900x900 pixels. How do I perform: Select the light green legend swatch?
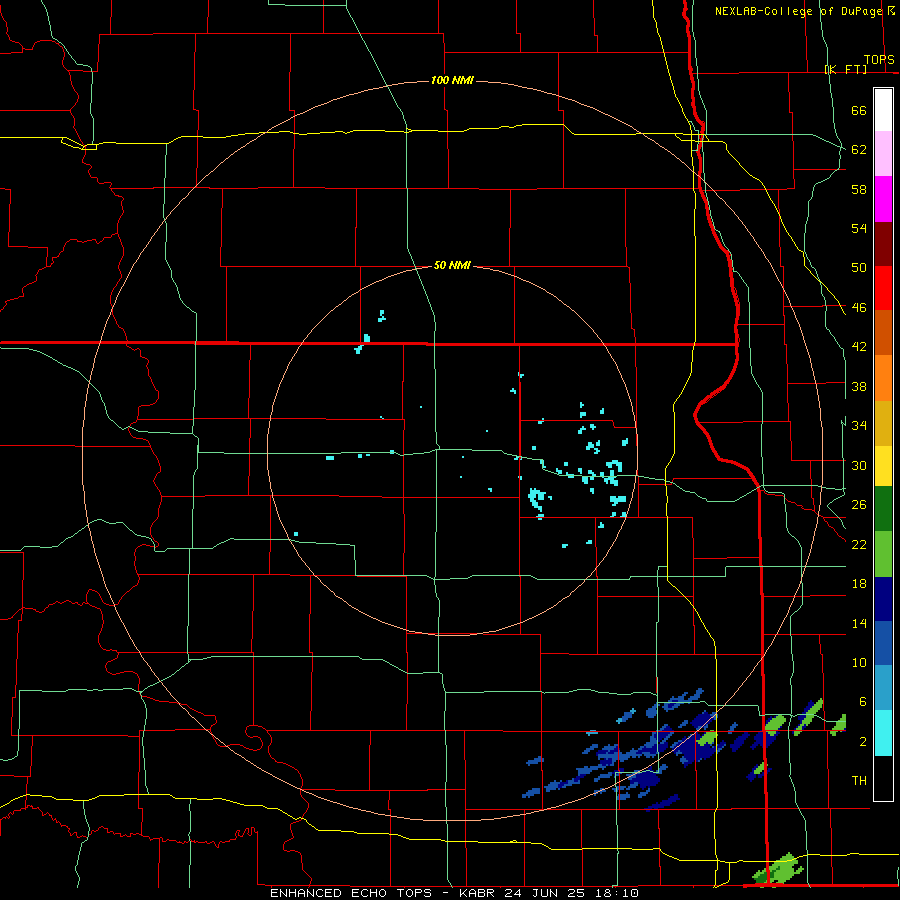pyautogui.click(x=883, y=554)
